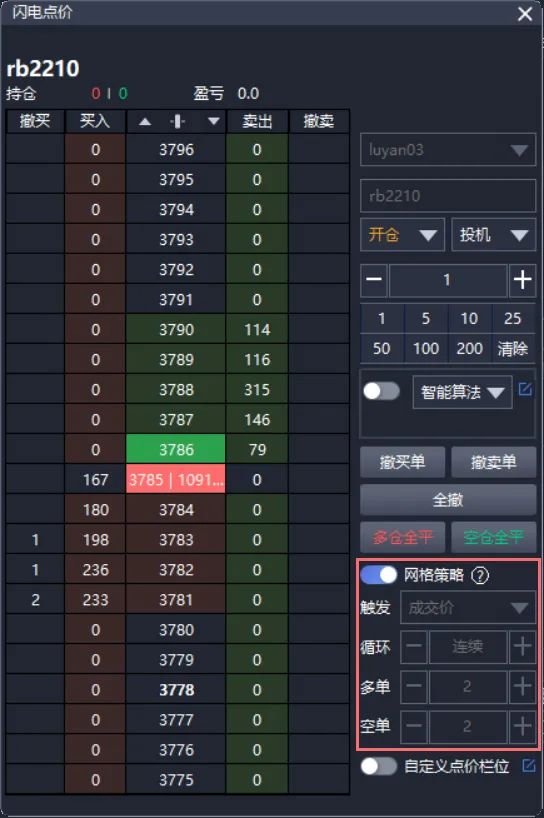Click the 卖出 cell 79 at price 3786
The image size is (544, 818).
tap(257, 449)
